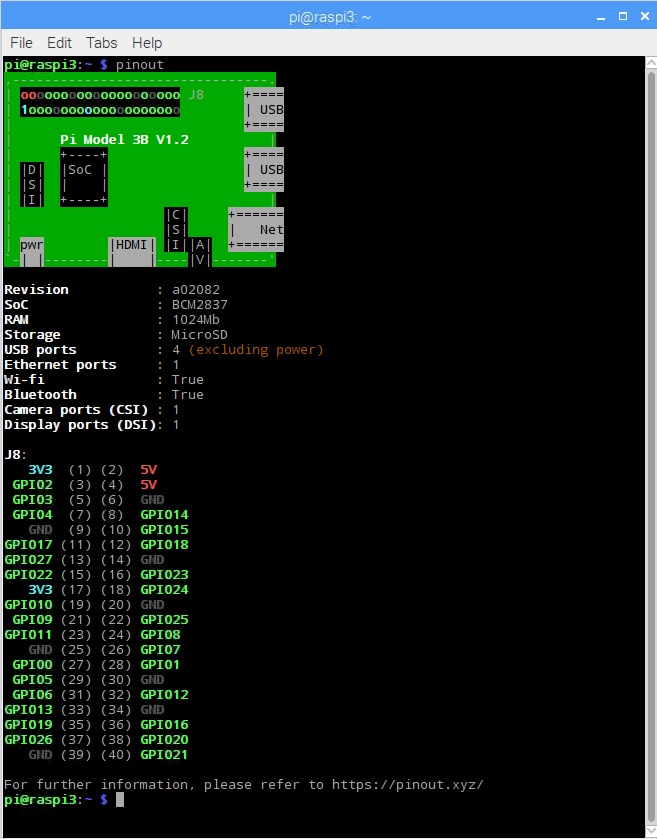This screenshot has height=839, width=657.
Task: Click the Net port in the board diagram
Action: [256, 230]
